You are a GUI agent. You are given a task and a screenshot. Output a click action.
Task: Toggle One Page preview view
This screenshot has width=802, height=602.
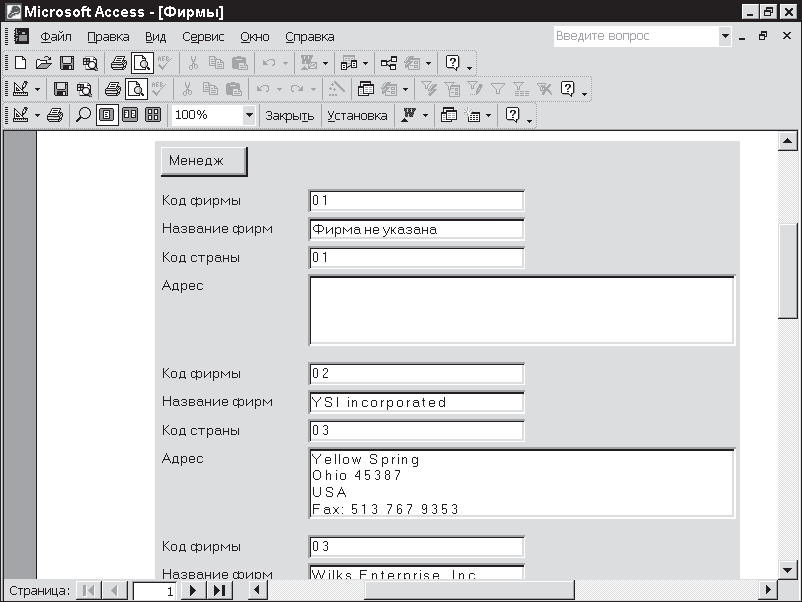pyautogui.click(x=106, y=115)
